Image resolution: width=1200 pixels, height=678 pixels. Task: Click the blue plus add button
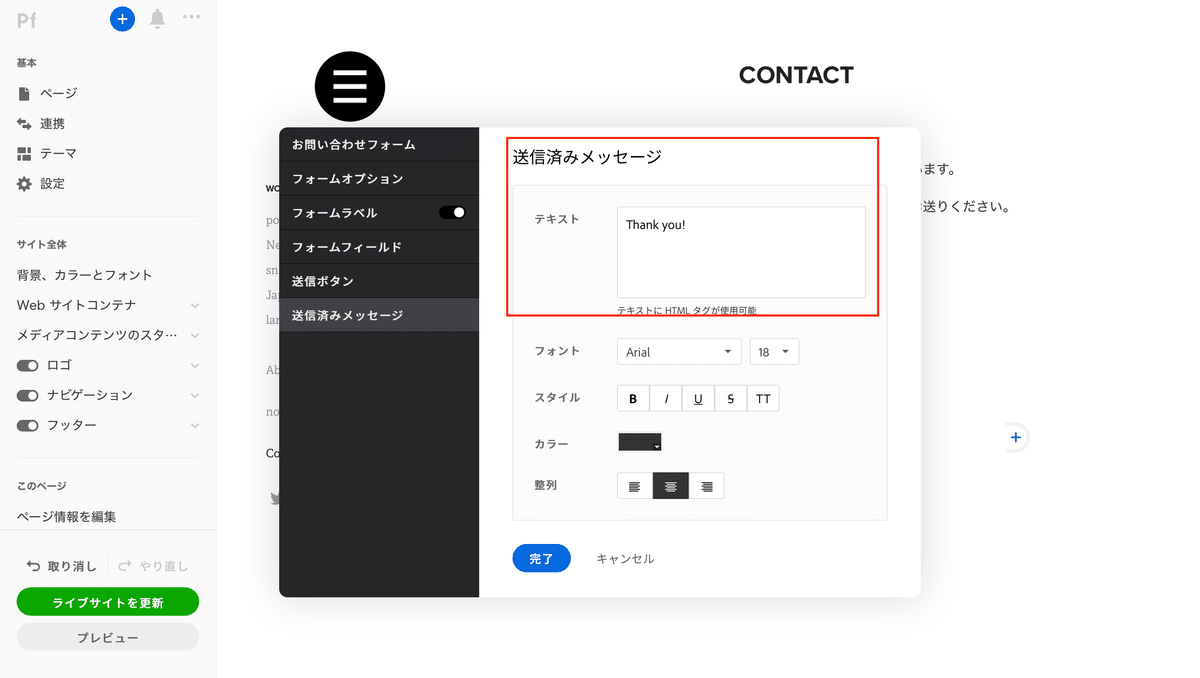tap(122, 18)
